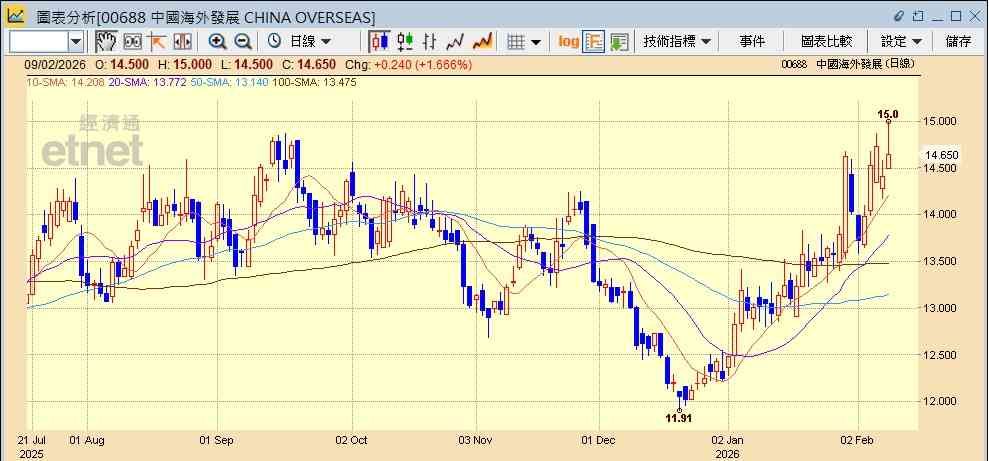Image resolution: width=989 pixels, height=461 pixels.
Task: Zoom in with the plus magnifier
Action: [x=218, y=42]
